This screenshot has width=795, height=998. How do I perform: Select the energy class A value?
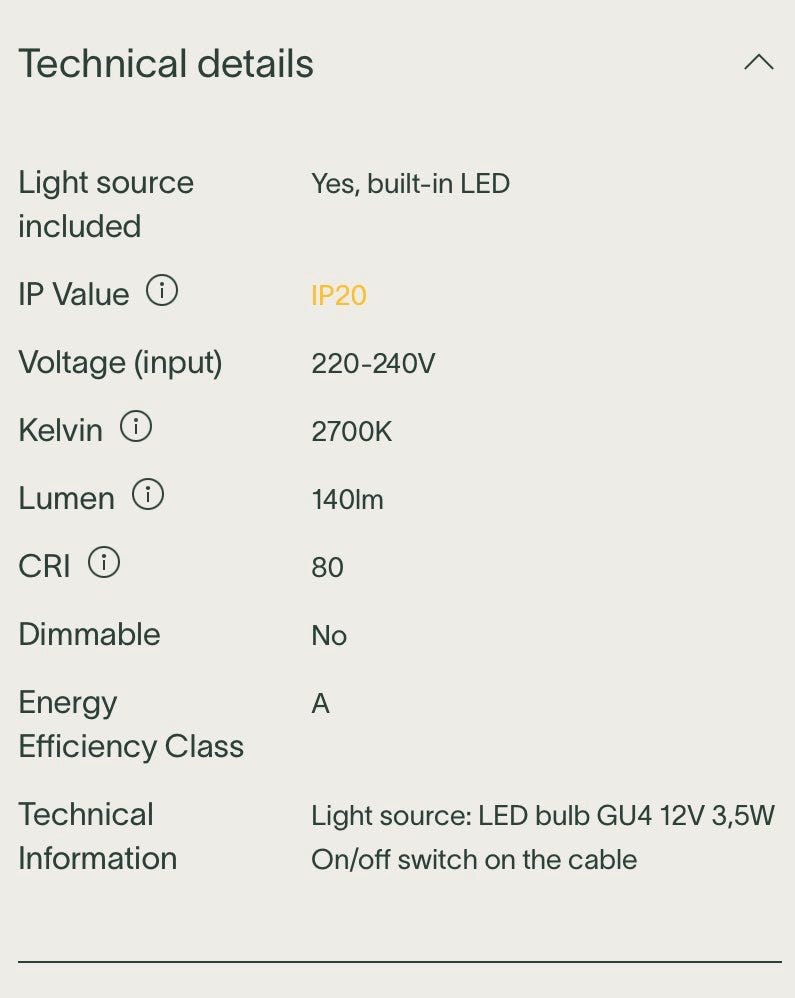[320, 704]
